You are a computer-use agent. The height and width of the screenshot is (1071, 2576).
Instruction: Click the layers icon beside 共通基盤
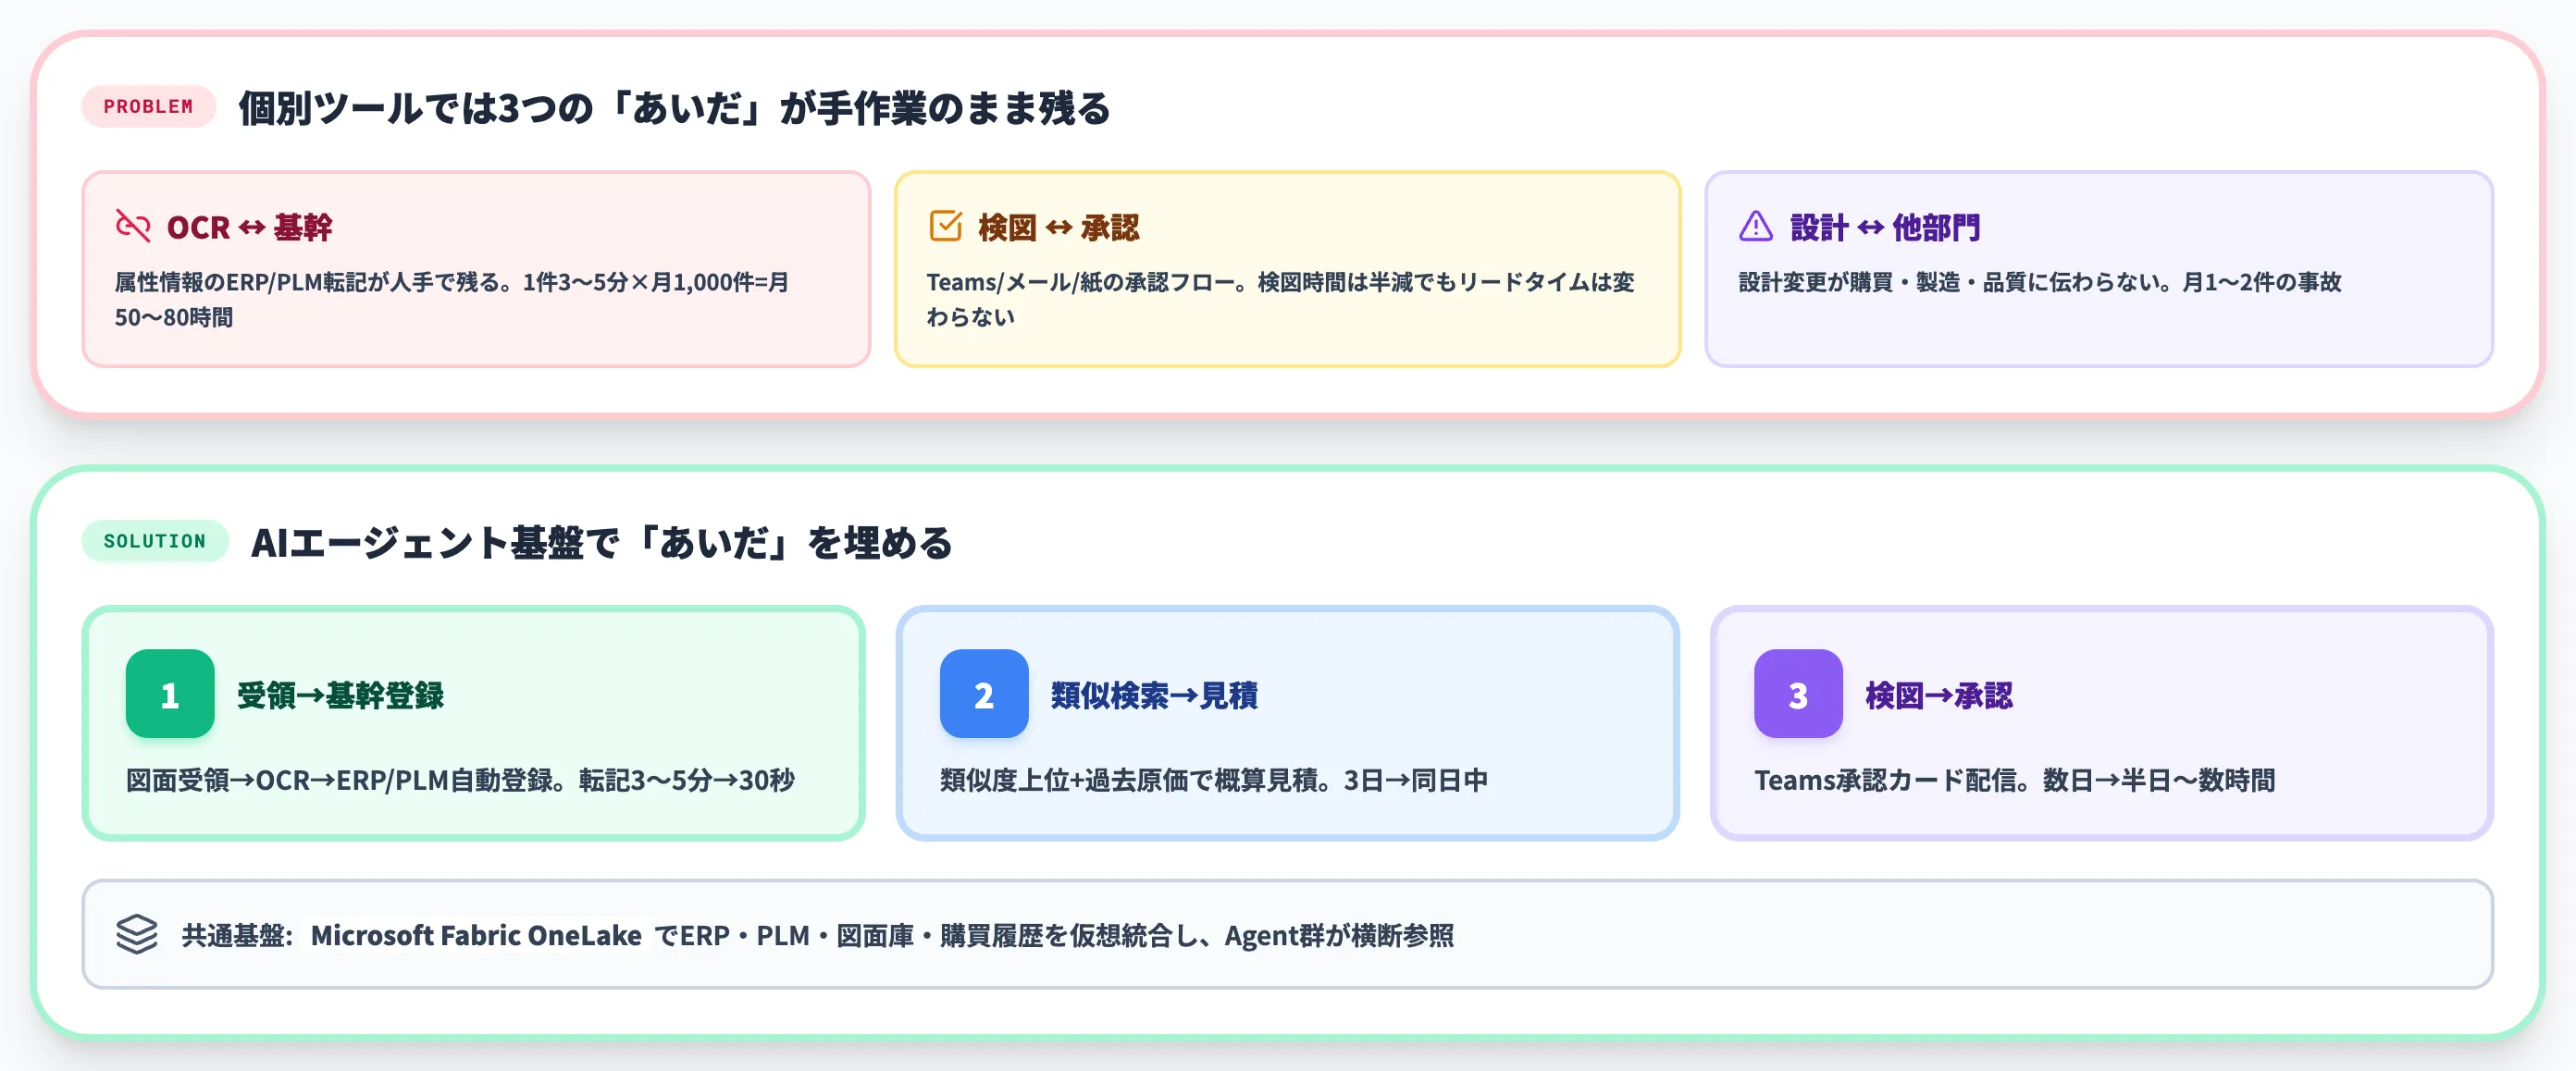(x=137, y=934)
